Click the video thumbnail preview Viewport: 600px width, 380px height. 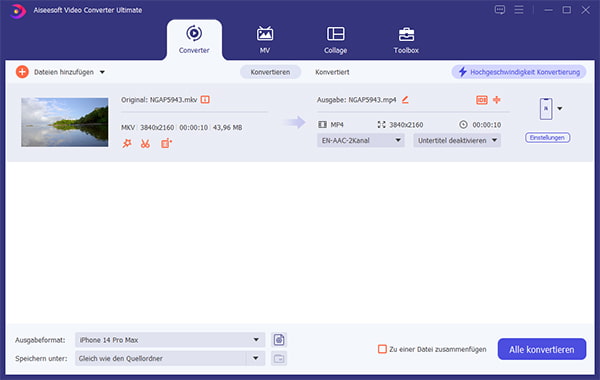point(65,122)
